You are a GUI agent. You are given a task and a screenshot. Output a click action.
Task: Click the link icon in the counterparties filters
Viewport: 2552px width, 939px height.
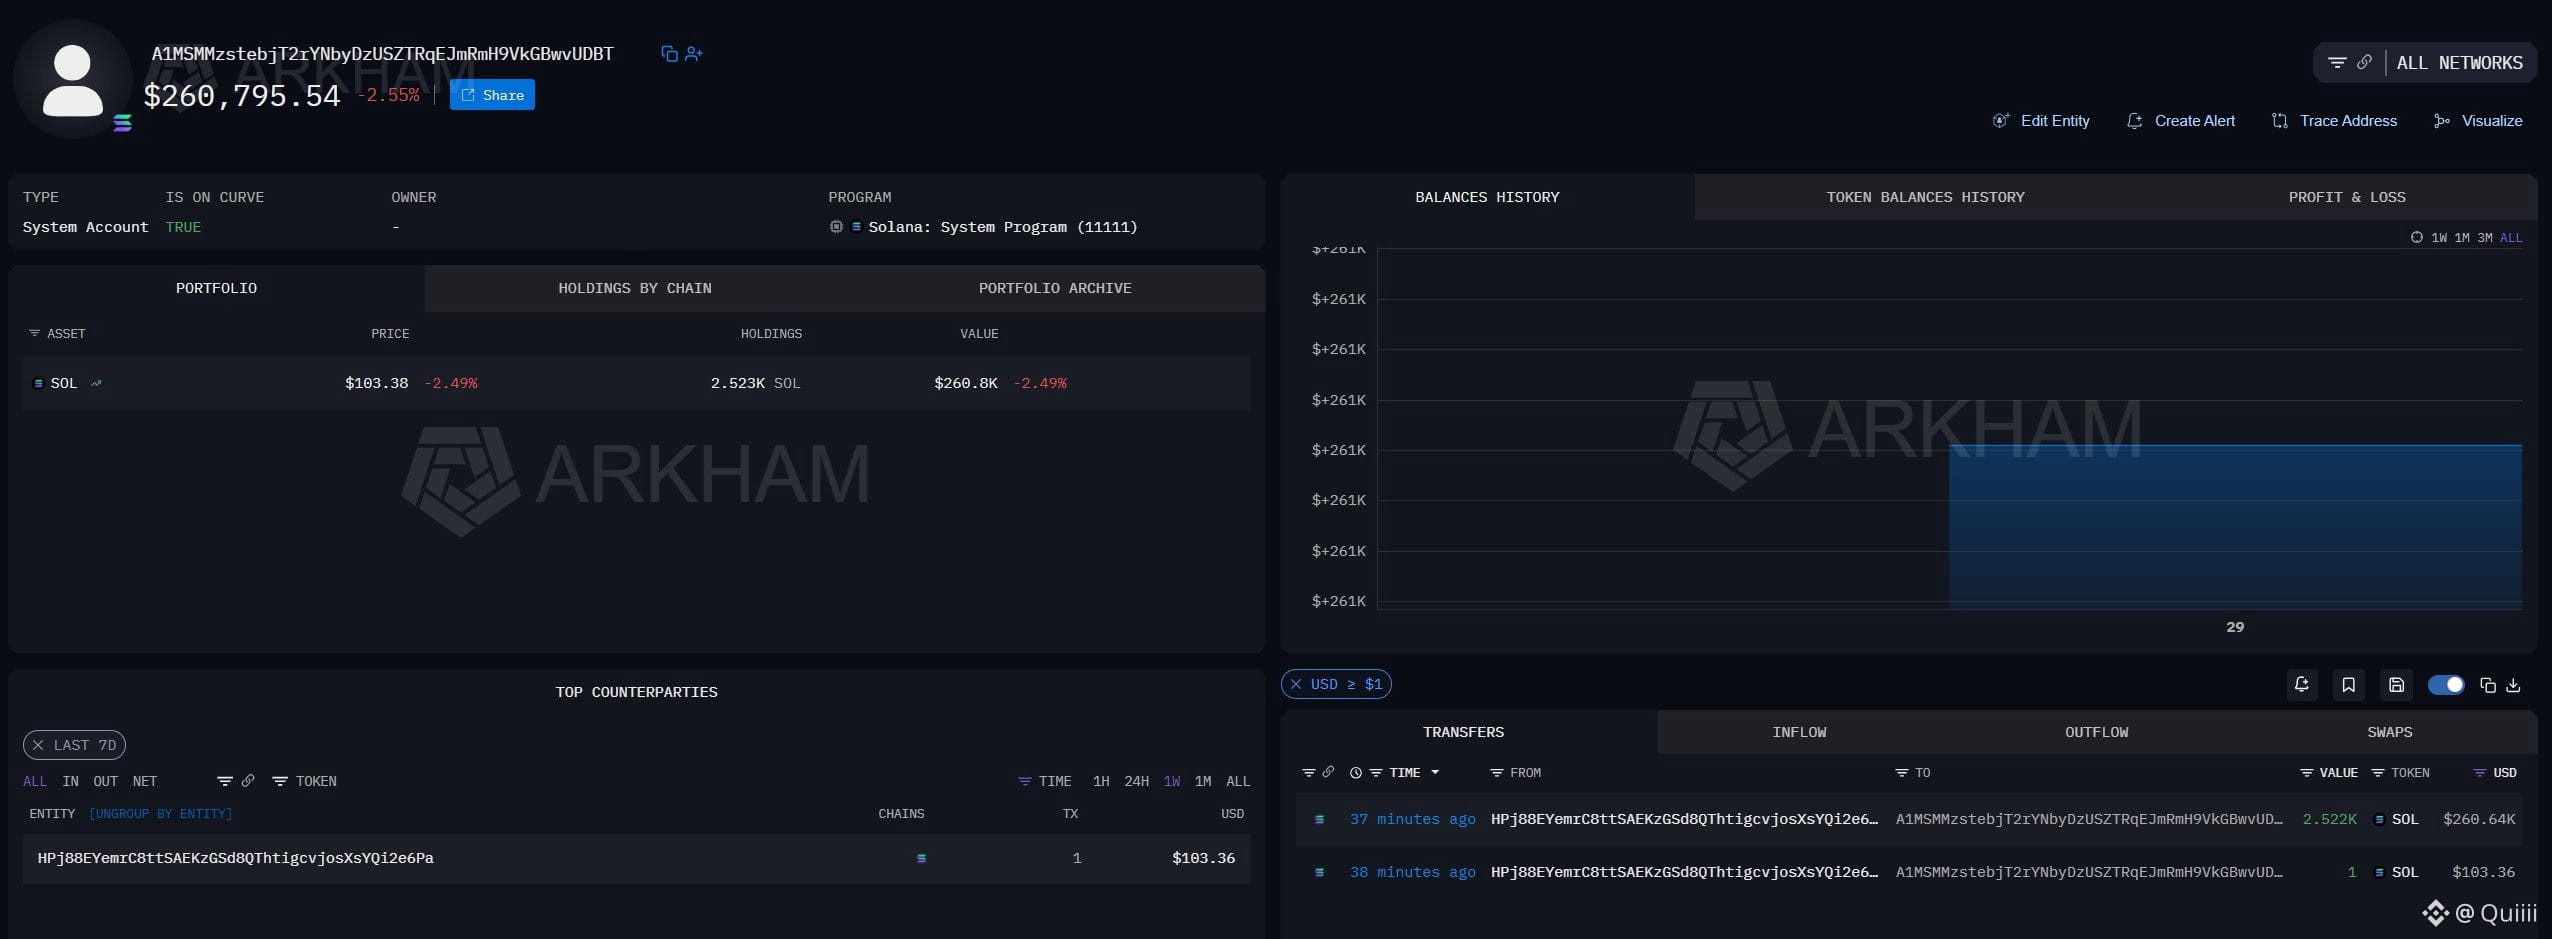248,780
